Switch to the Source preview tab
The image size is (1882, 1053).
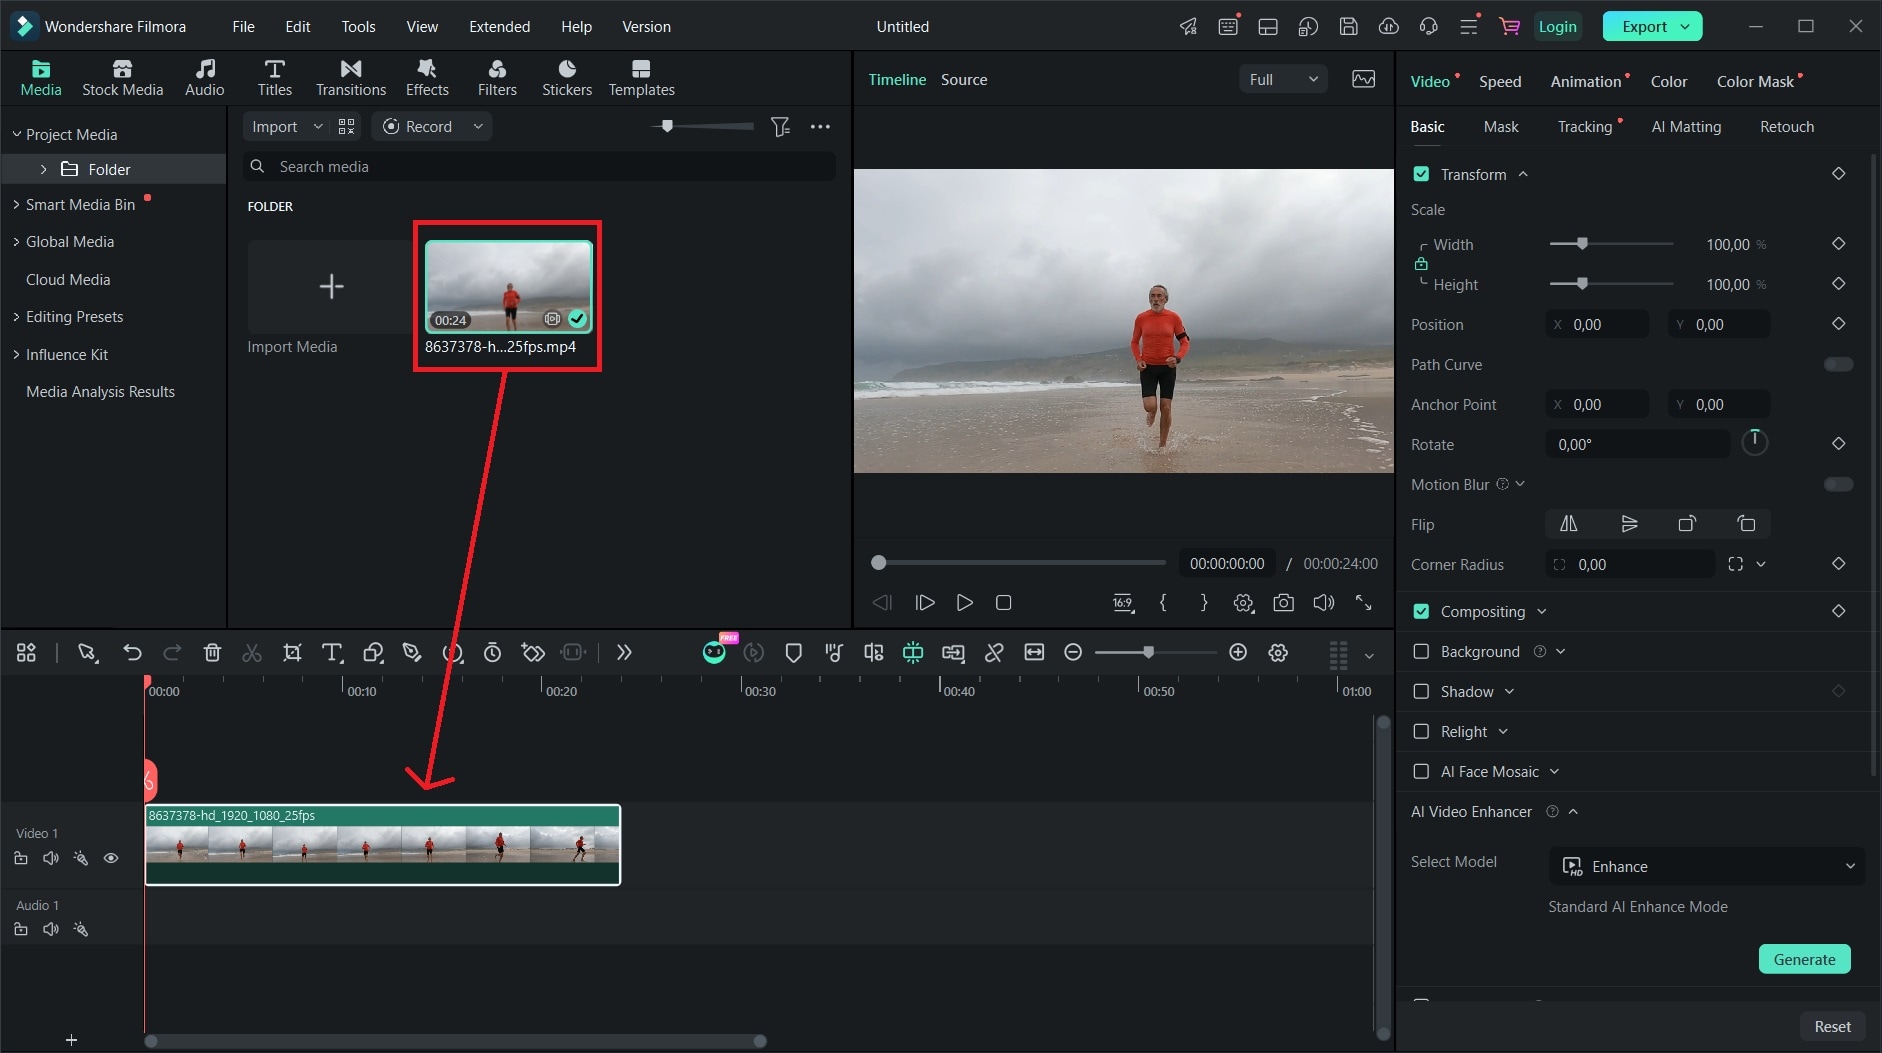[x=963, y=79]
